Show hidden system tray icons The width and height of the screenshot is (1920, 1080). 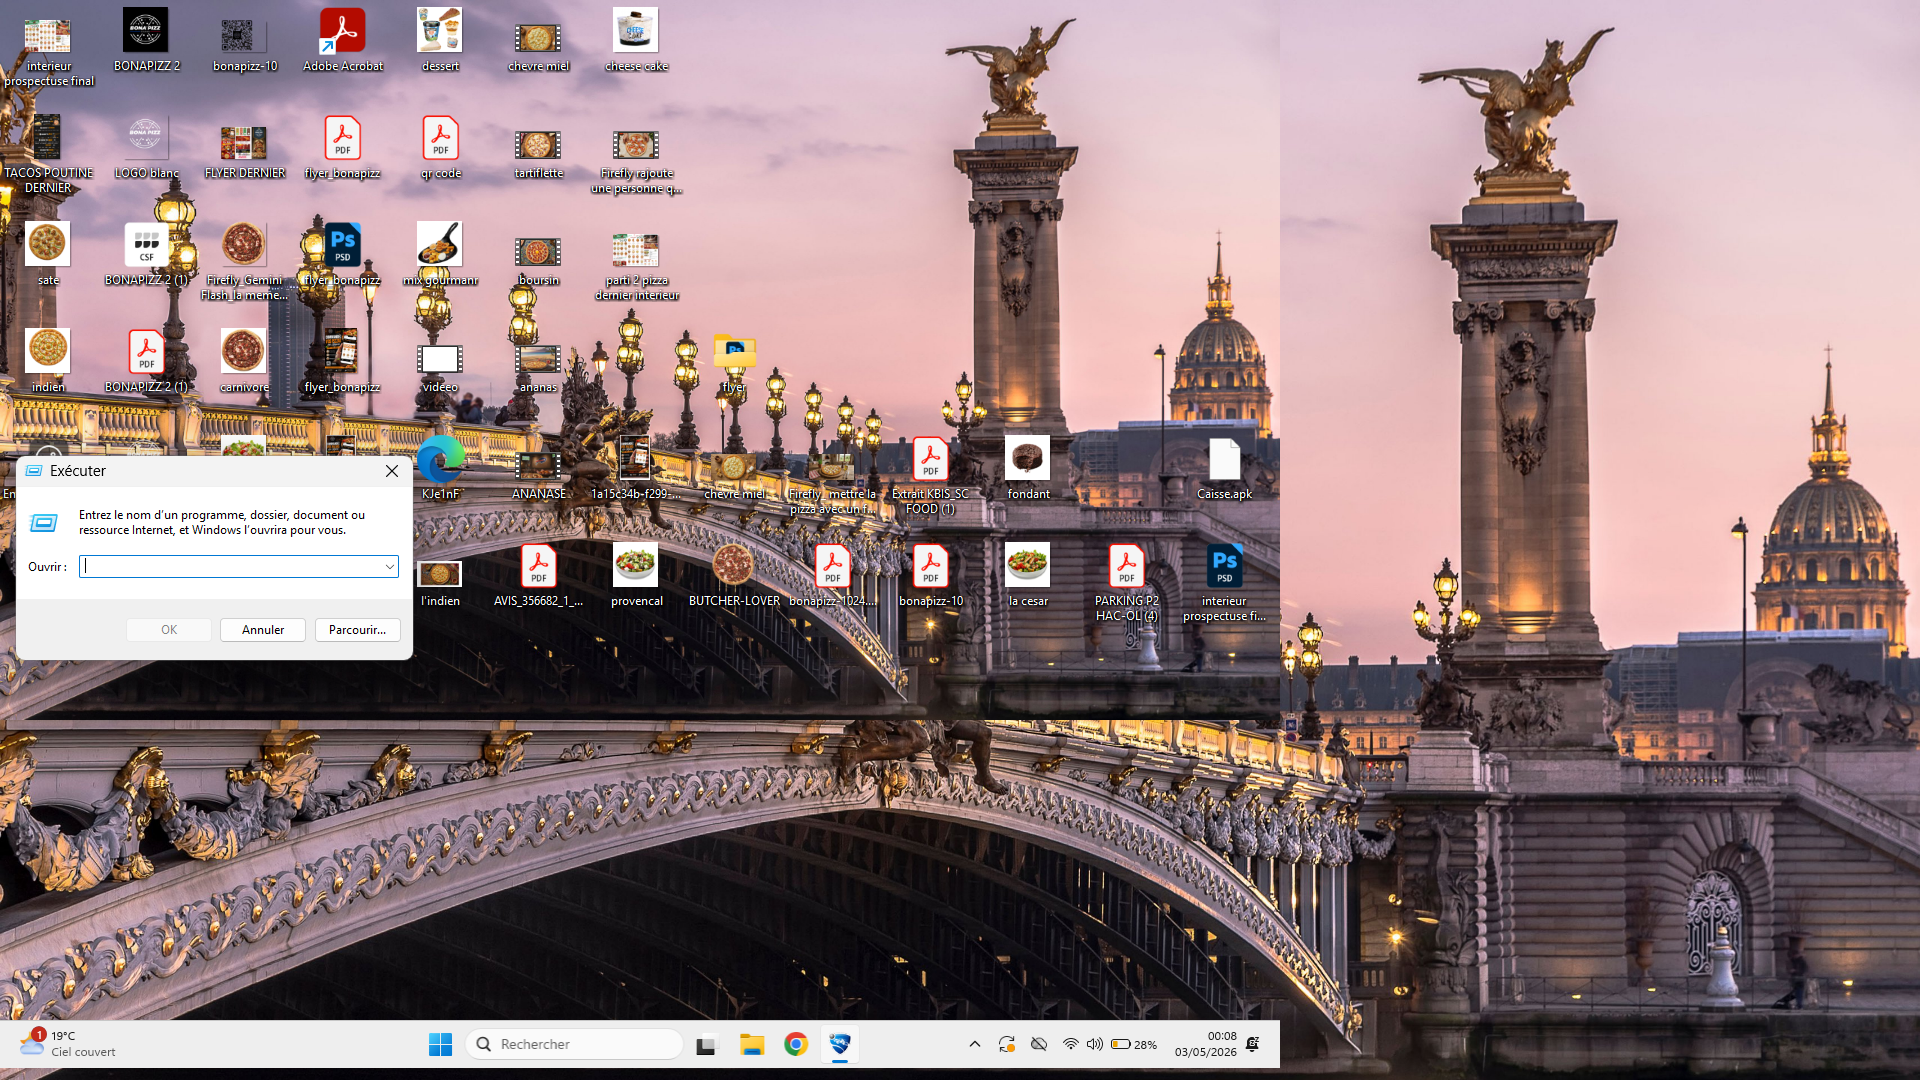pyautogui.click(x=975, y=1044)
